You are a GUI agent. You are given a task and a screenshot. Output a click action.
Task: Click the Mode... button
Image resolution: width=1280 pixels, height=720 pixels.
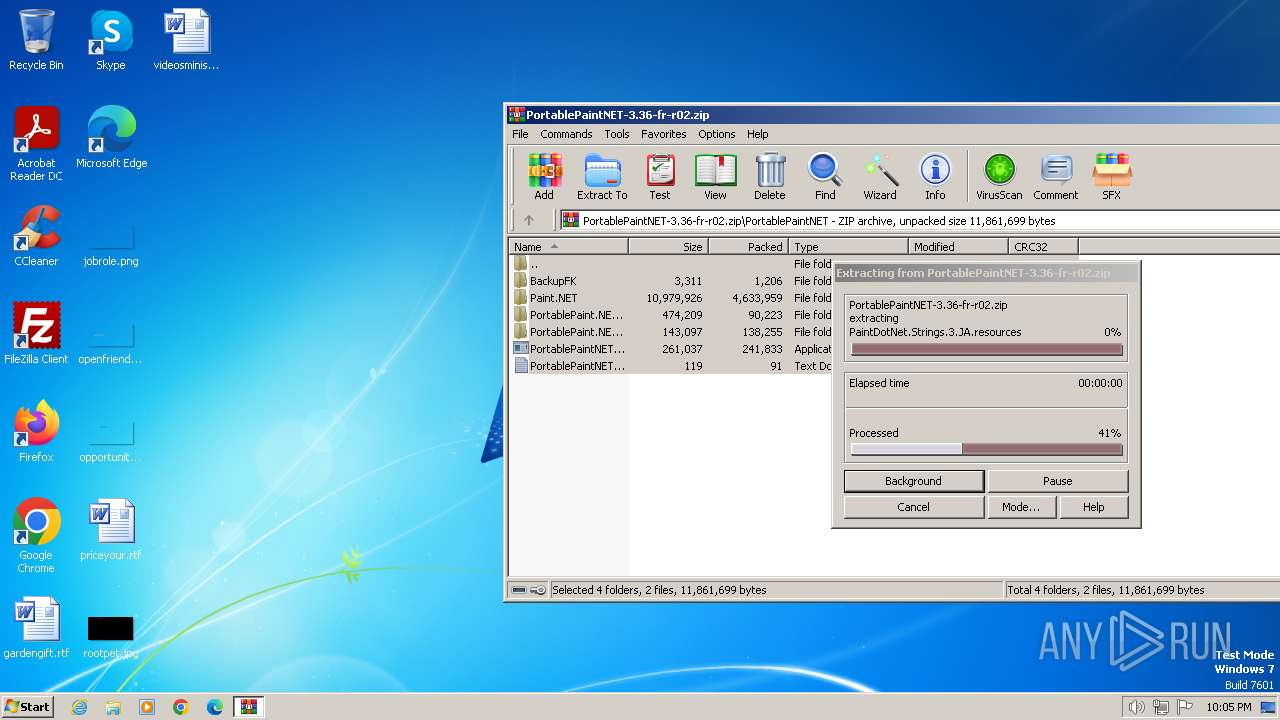coord(1021,507)
